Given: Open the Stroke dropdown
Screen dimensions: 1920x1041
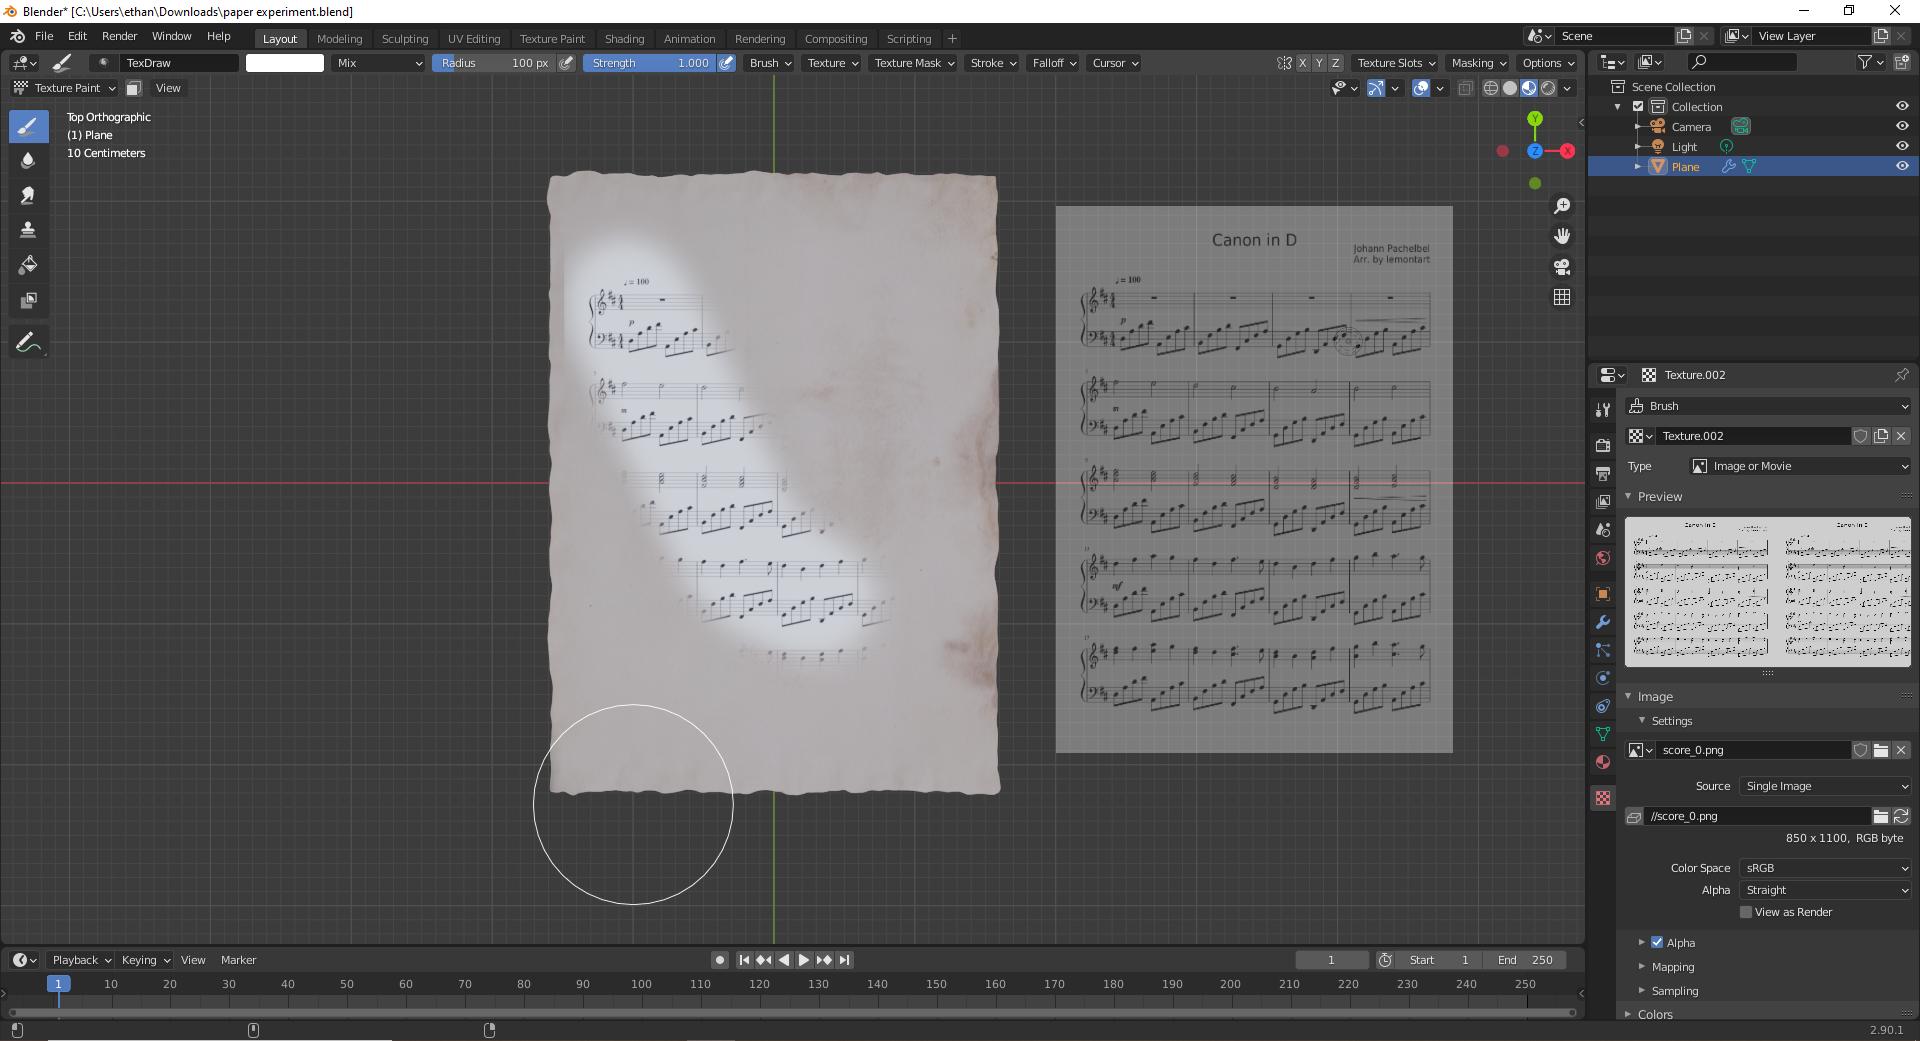Looking at the screenshot, I should [993, 63].
